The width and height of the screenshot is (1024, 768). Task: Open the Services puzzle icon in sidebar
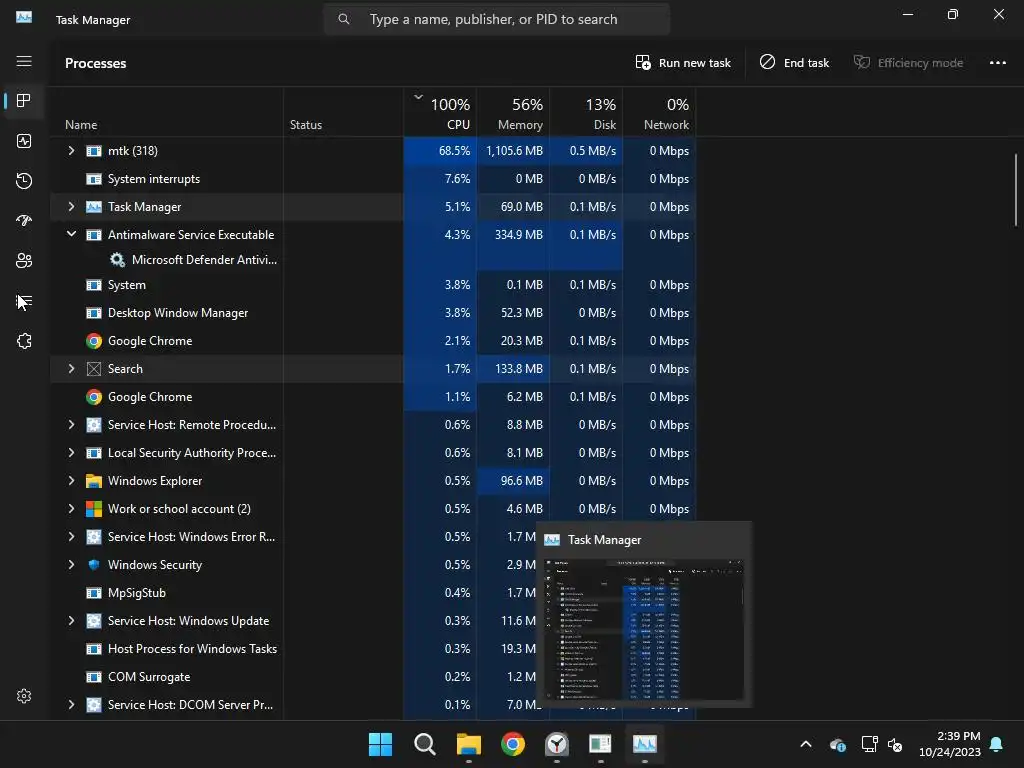[x=24, y=341]
